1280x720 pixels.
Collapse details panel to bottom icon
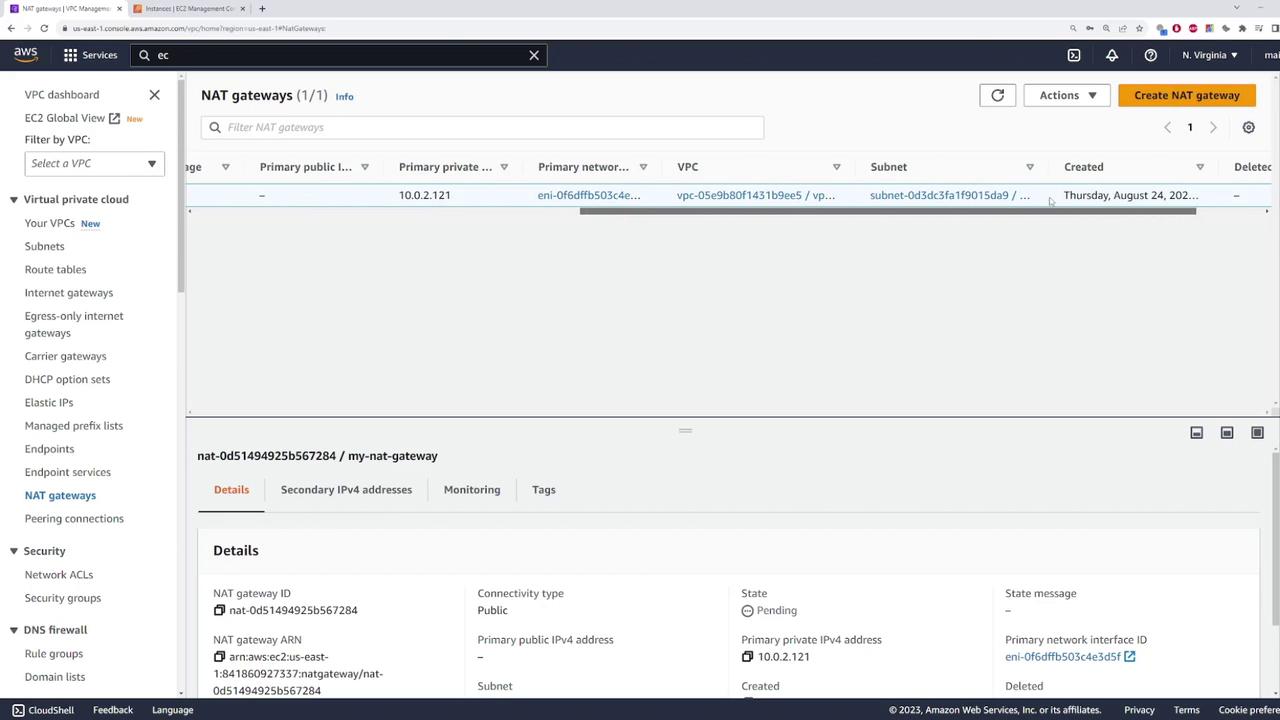coord(1196,433)
